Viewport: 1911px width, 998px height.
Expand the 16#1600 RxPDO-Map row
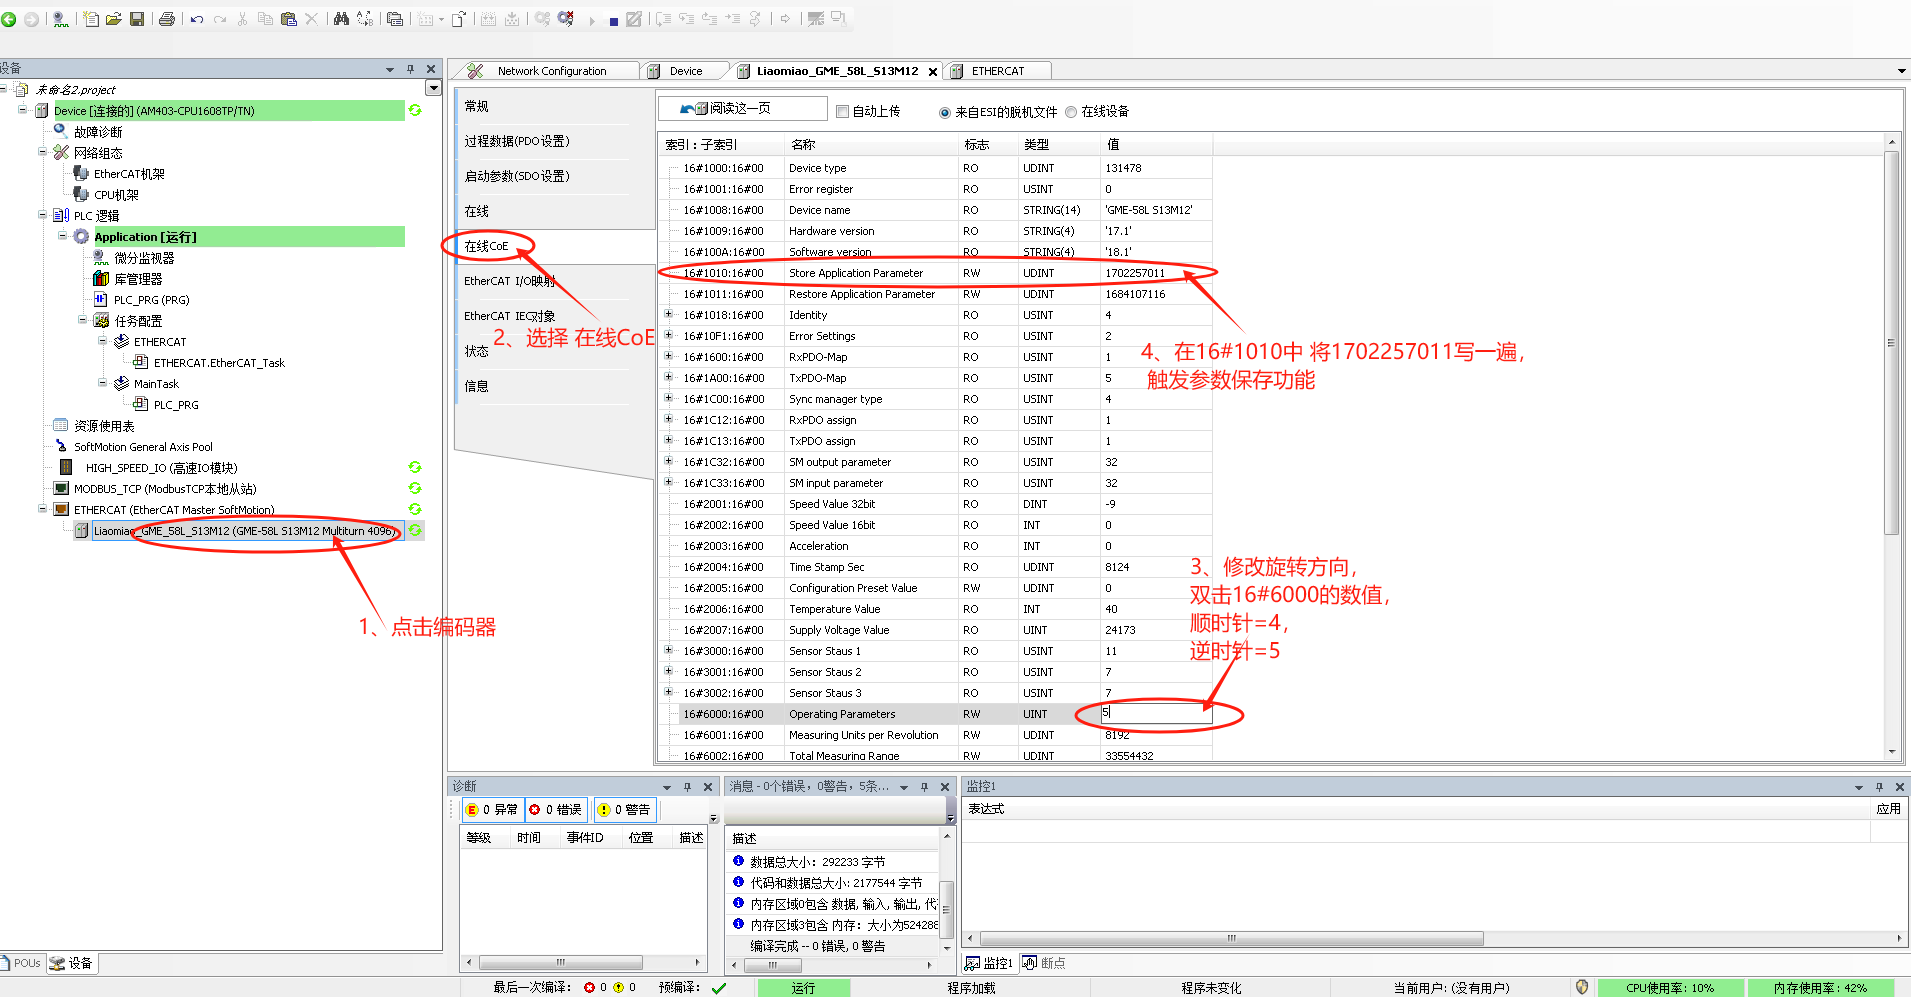(x=669, y=356)
